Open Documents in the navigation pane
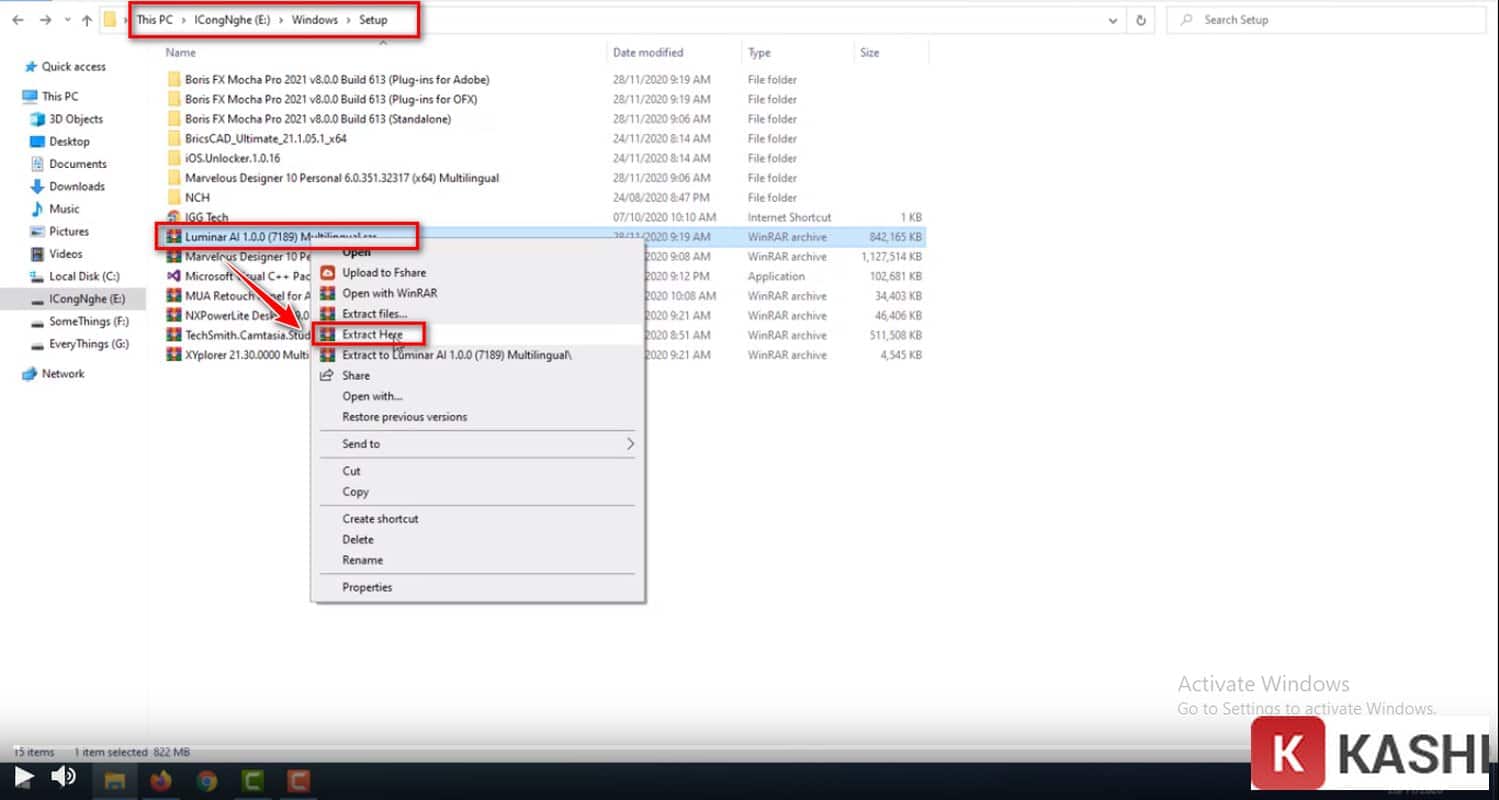 (77, 164)
